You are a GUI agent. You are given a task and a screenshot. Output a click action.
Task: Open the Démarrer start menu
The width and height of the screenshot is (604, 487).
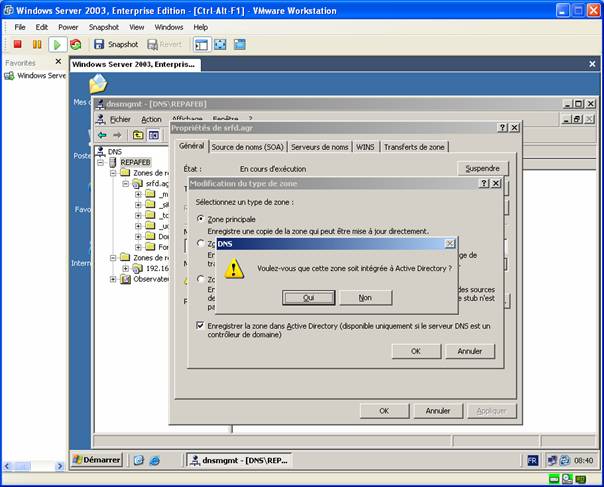(97, 460)
